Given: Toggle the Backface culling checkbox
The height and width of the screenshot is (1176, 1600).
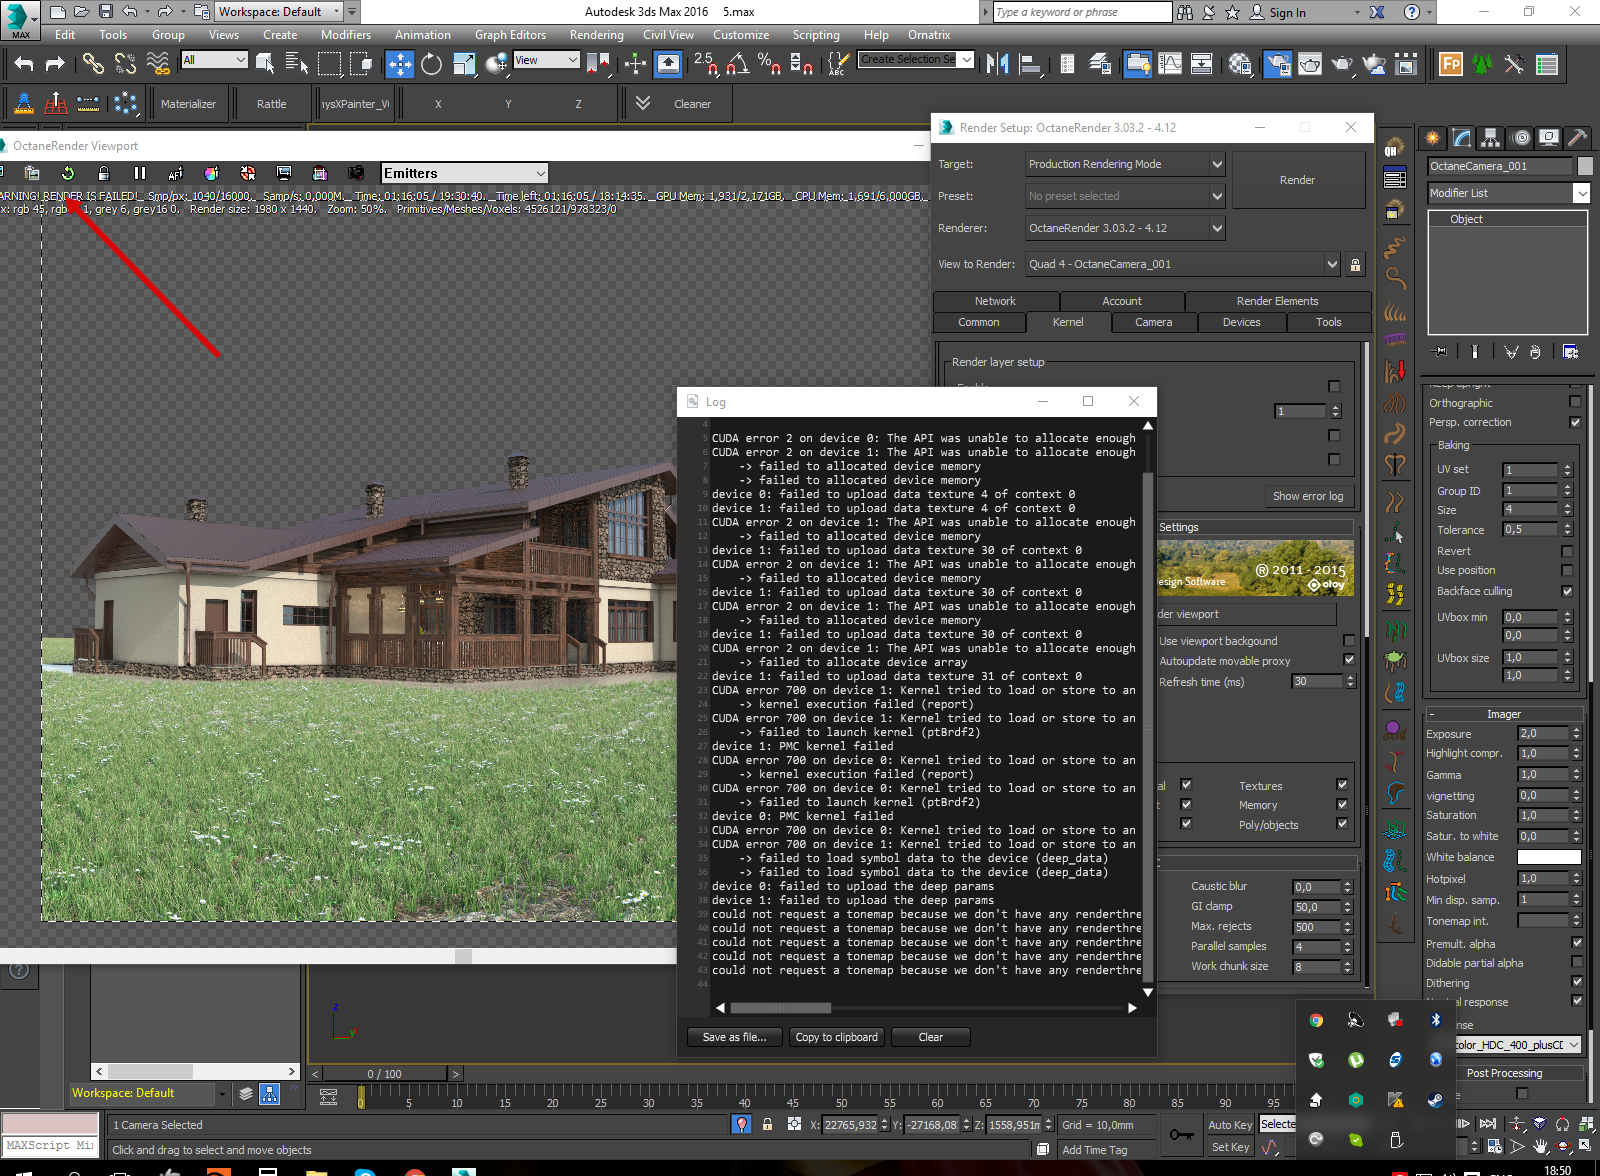Looking at the screenshot, I should click(x=1567, y=591).
